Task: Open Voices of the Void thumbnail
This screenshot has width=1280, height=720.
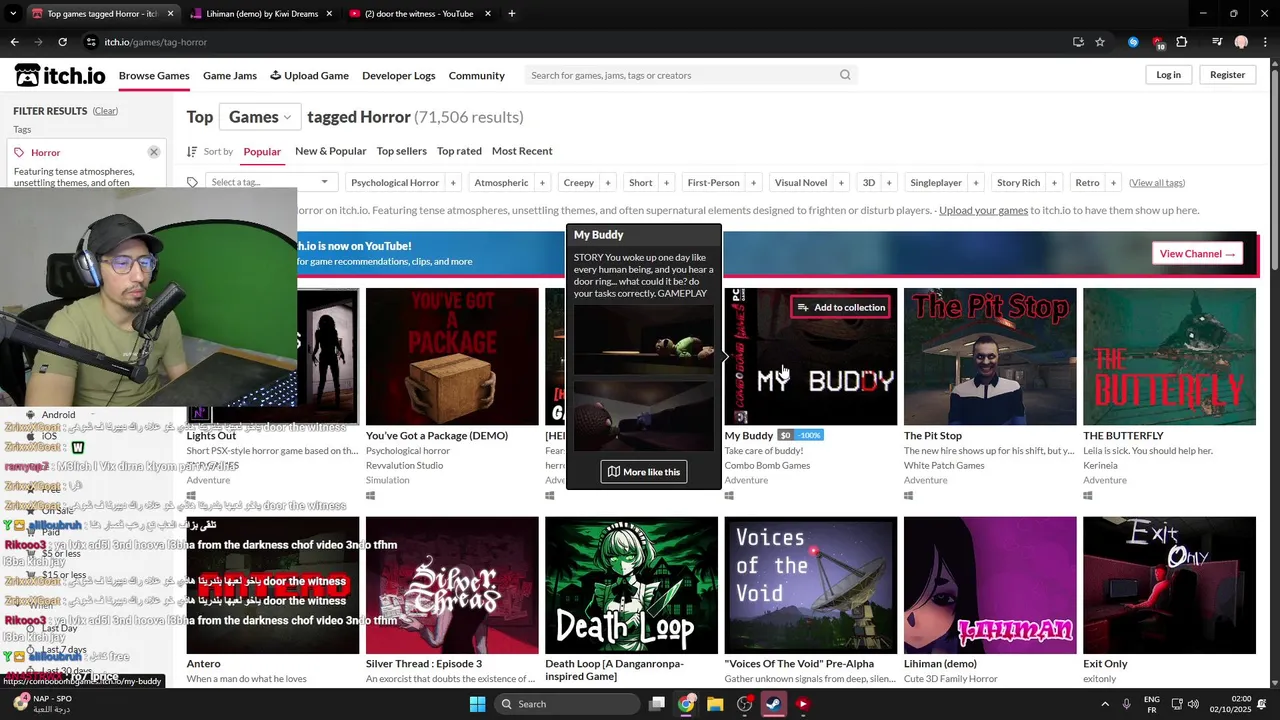Action: coord(811,585)
